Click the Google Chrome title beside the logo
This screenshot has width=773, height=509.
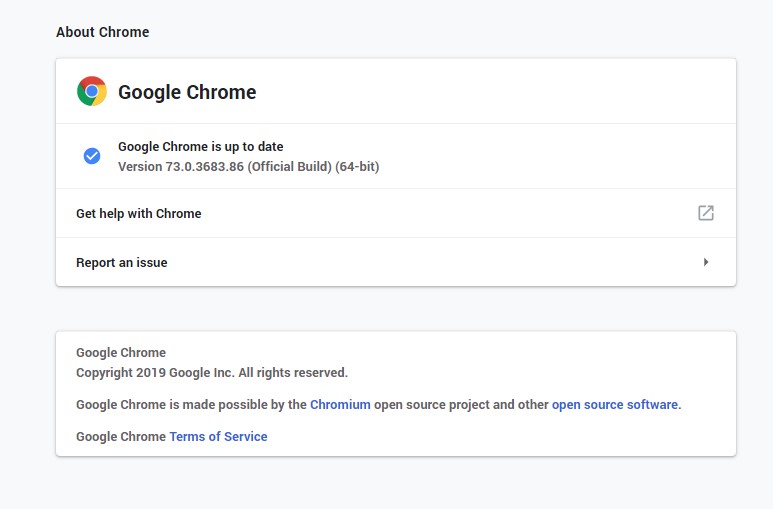(187, 92)
